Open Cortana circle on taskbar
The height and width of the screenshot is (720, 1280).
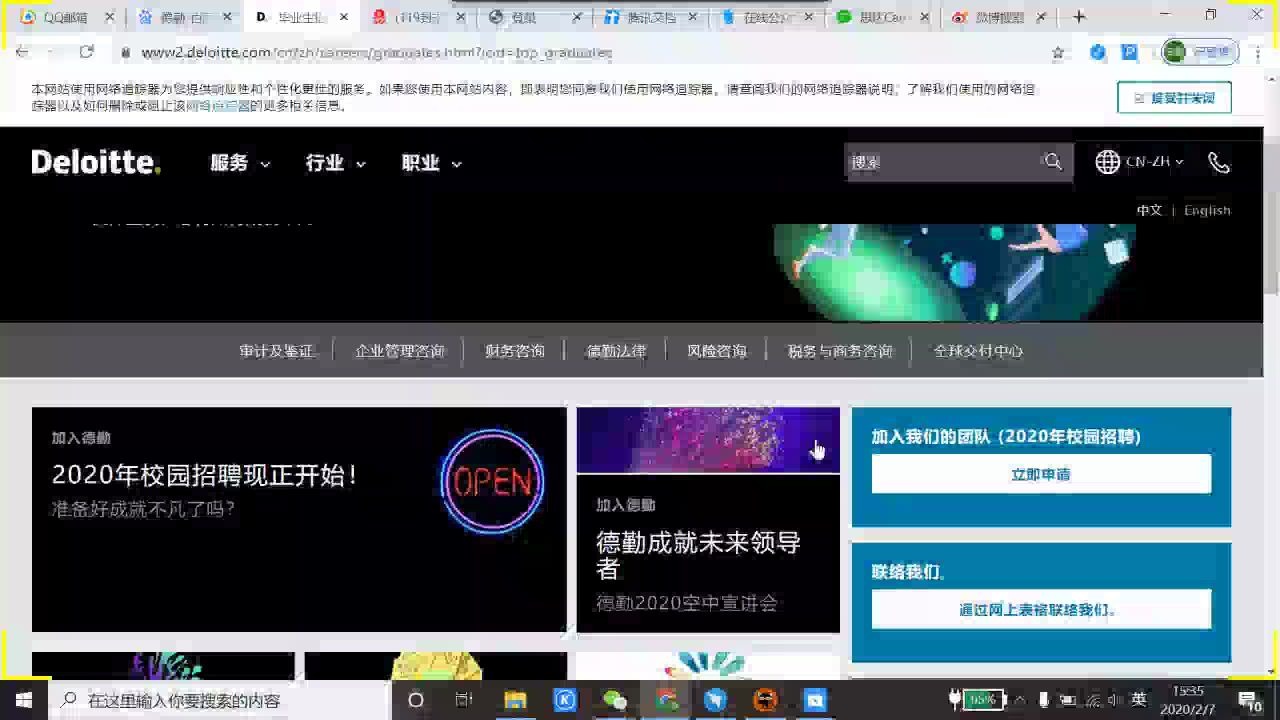[x=416, y=700]
